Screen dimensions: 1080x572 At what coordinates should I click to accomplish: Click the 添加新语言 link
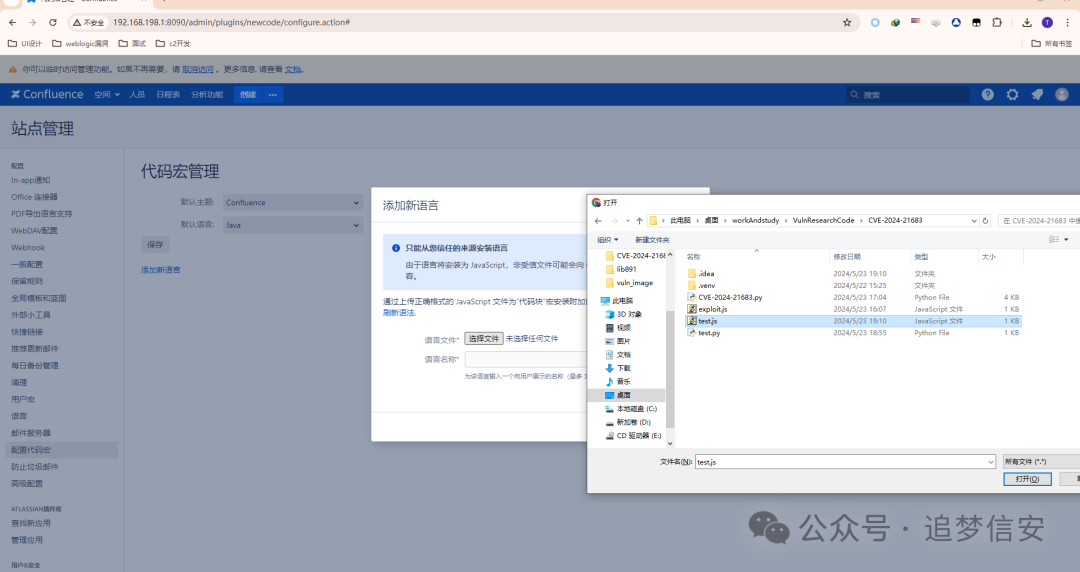(x=161, y=270)
